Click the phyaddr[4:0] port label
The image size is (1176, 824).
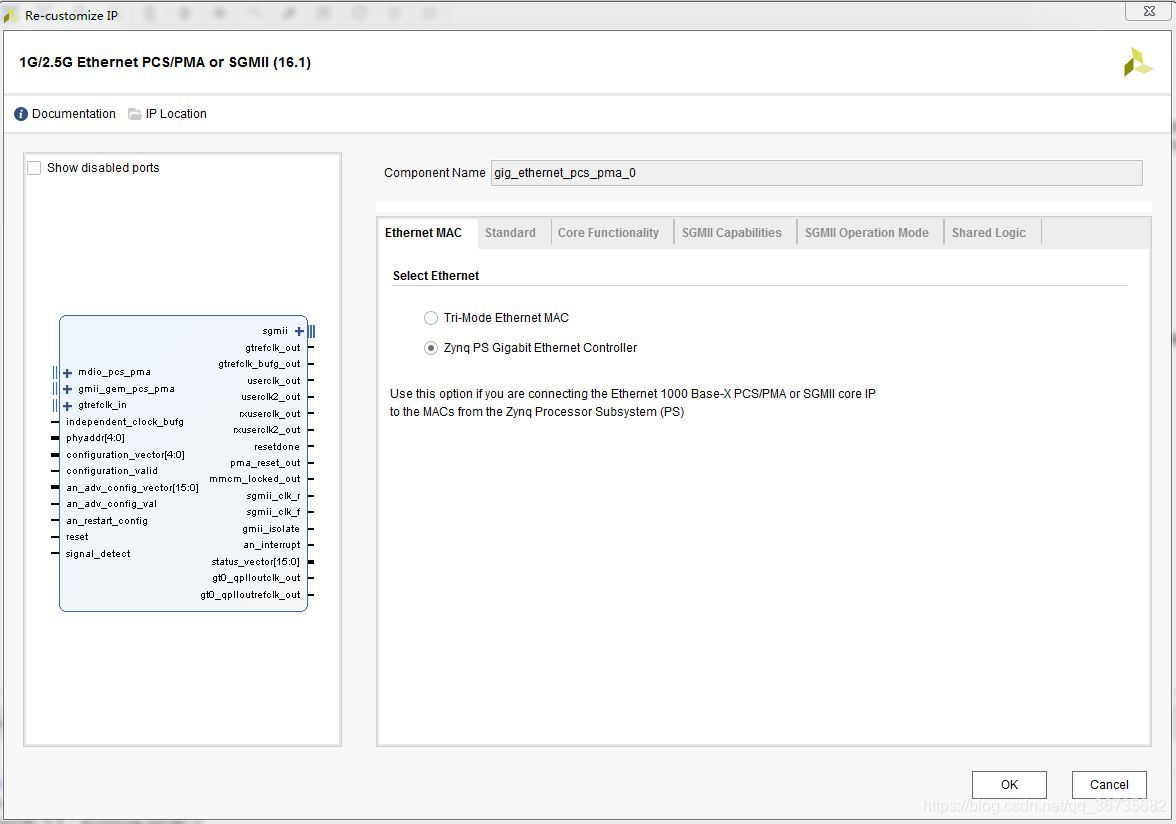click(95, 438)
